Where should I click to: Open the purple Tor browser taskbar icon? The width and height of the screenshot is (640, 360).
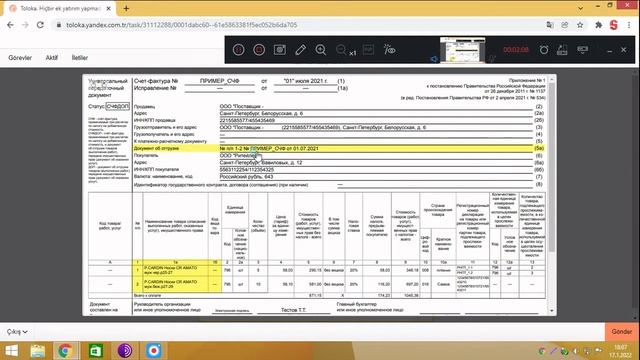[x=124, y=351]
